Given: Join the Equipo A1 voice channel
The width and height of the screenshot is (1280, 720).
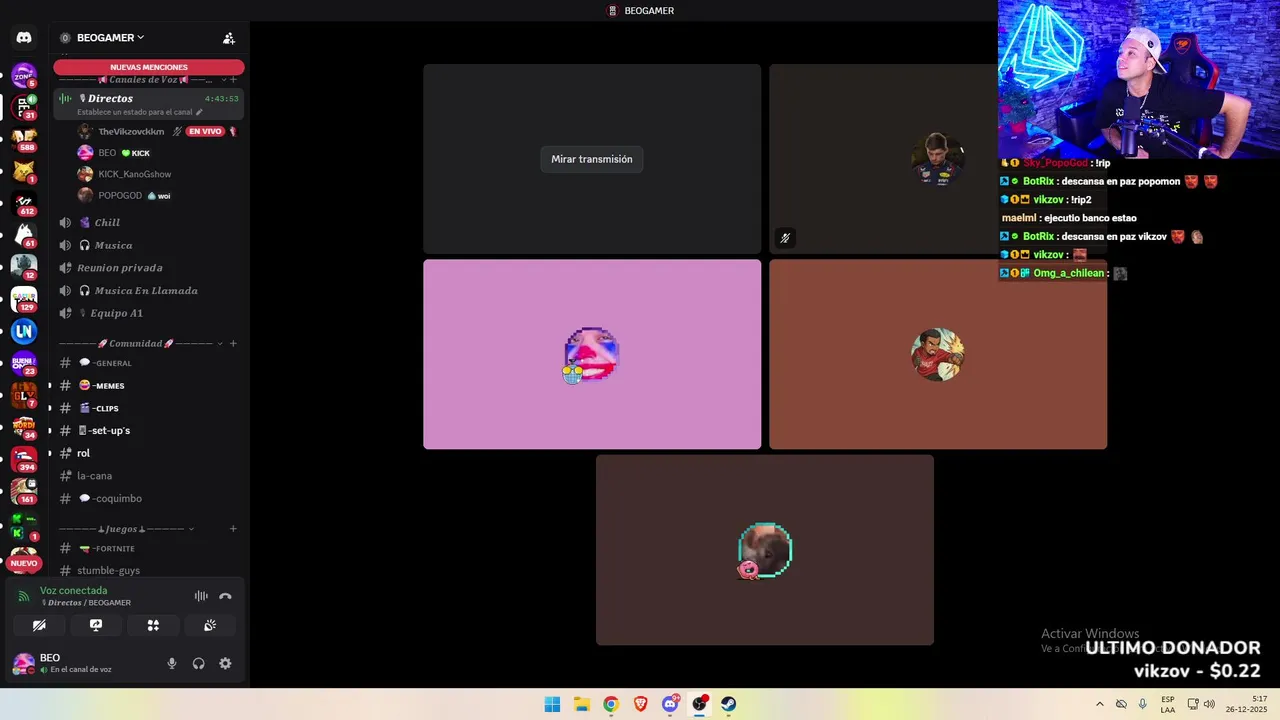Looking at the screenshot, I should tap(149, 313).
